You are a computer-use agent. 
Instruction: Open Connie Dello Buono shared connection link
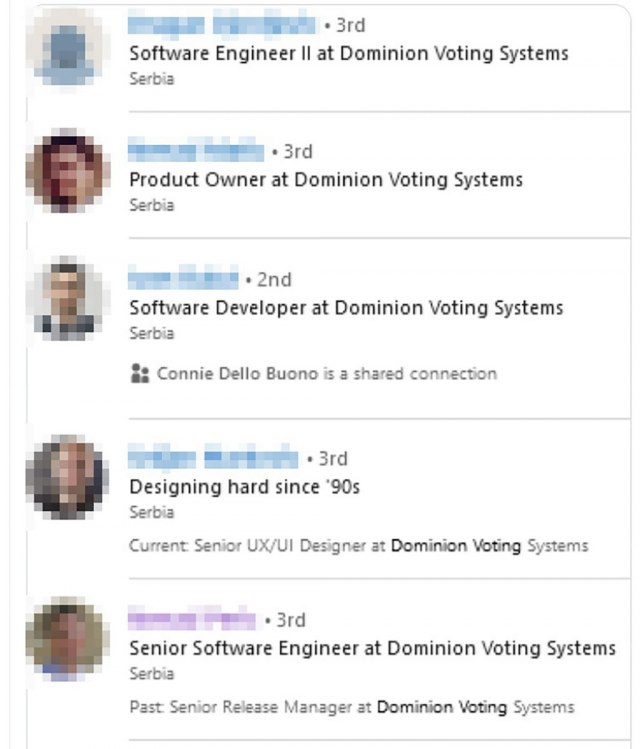click(326, 373)
